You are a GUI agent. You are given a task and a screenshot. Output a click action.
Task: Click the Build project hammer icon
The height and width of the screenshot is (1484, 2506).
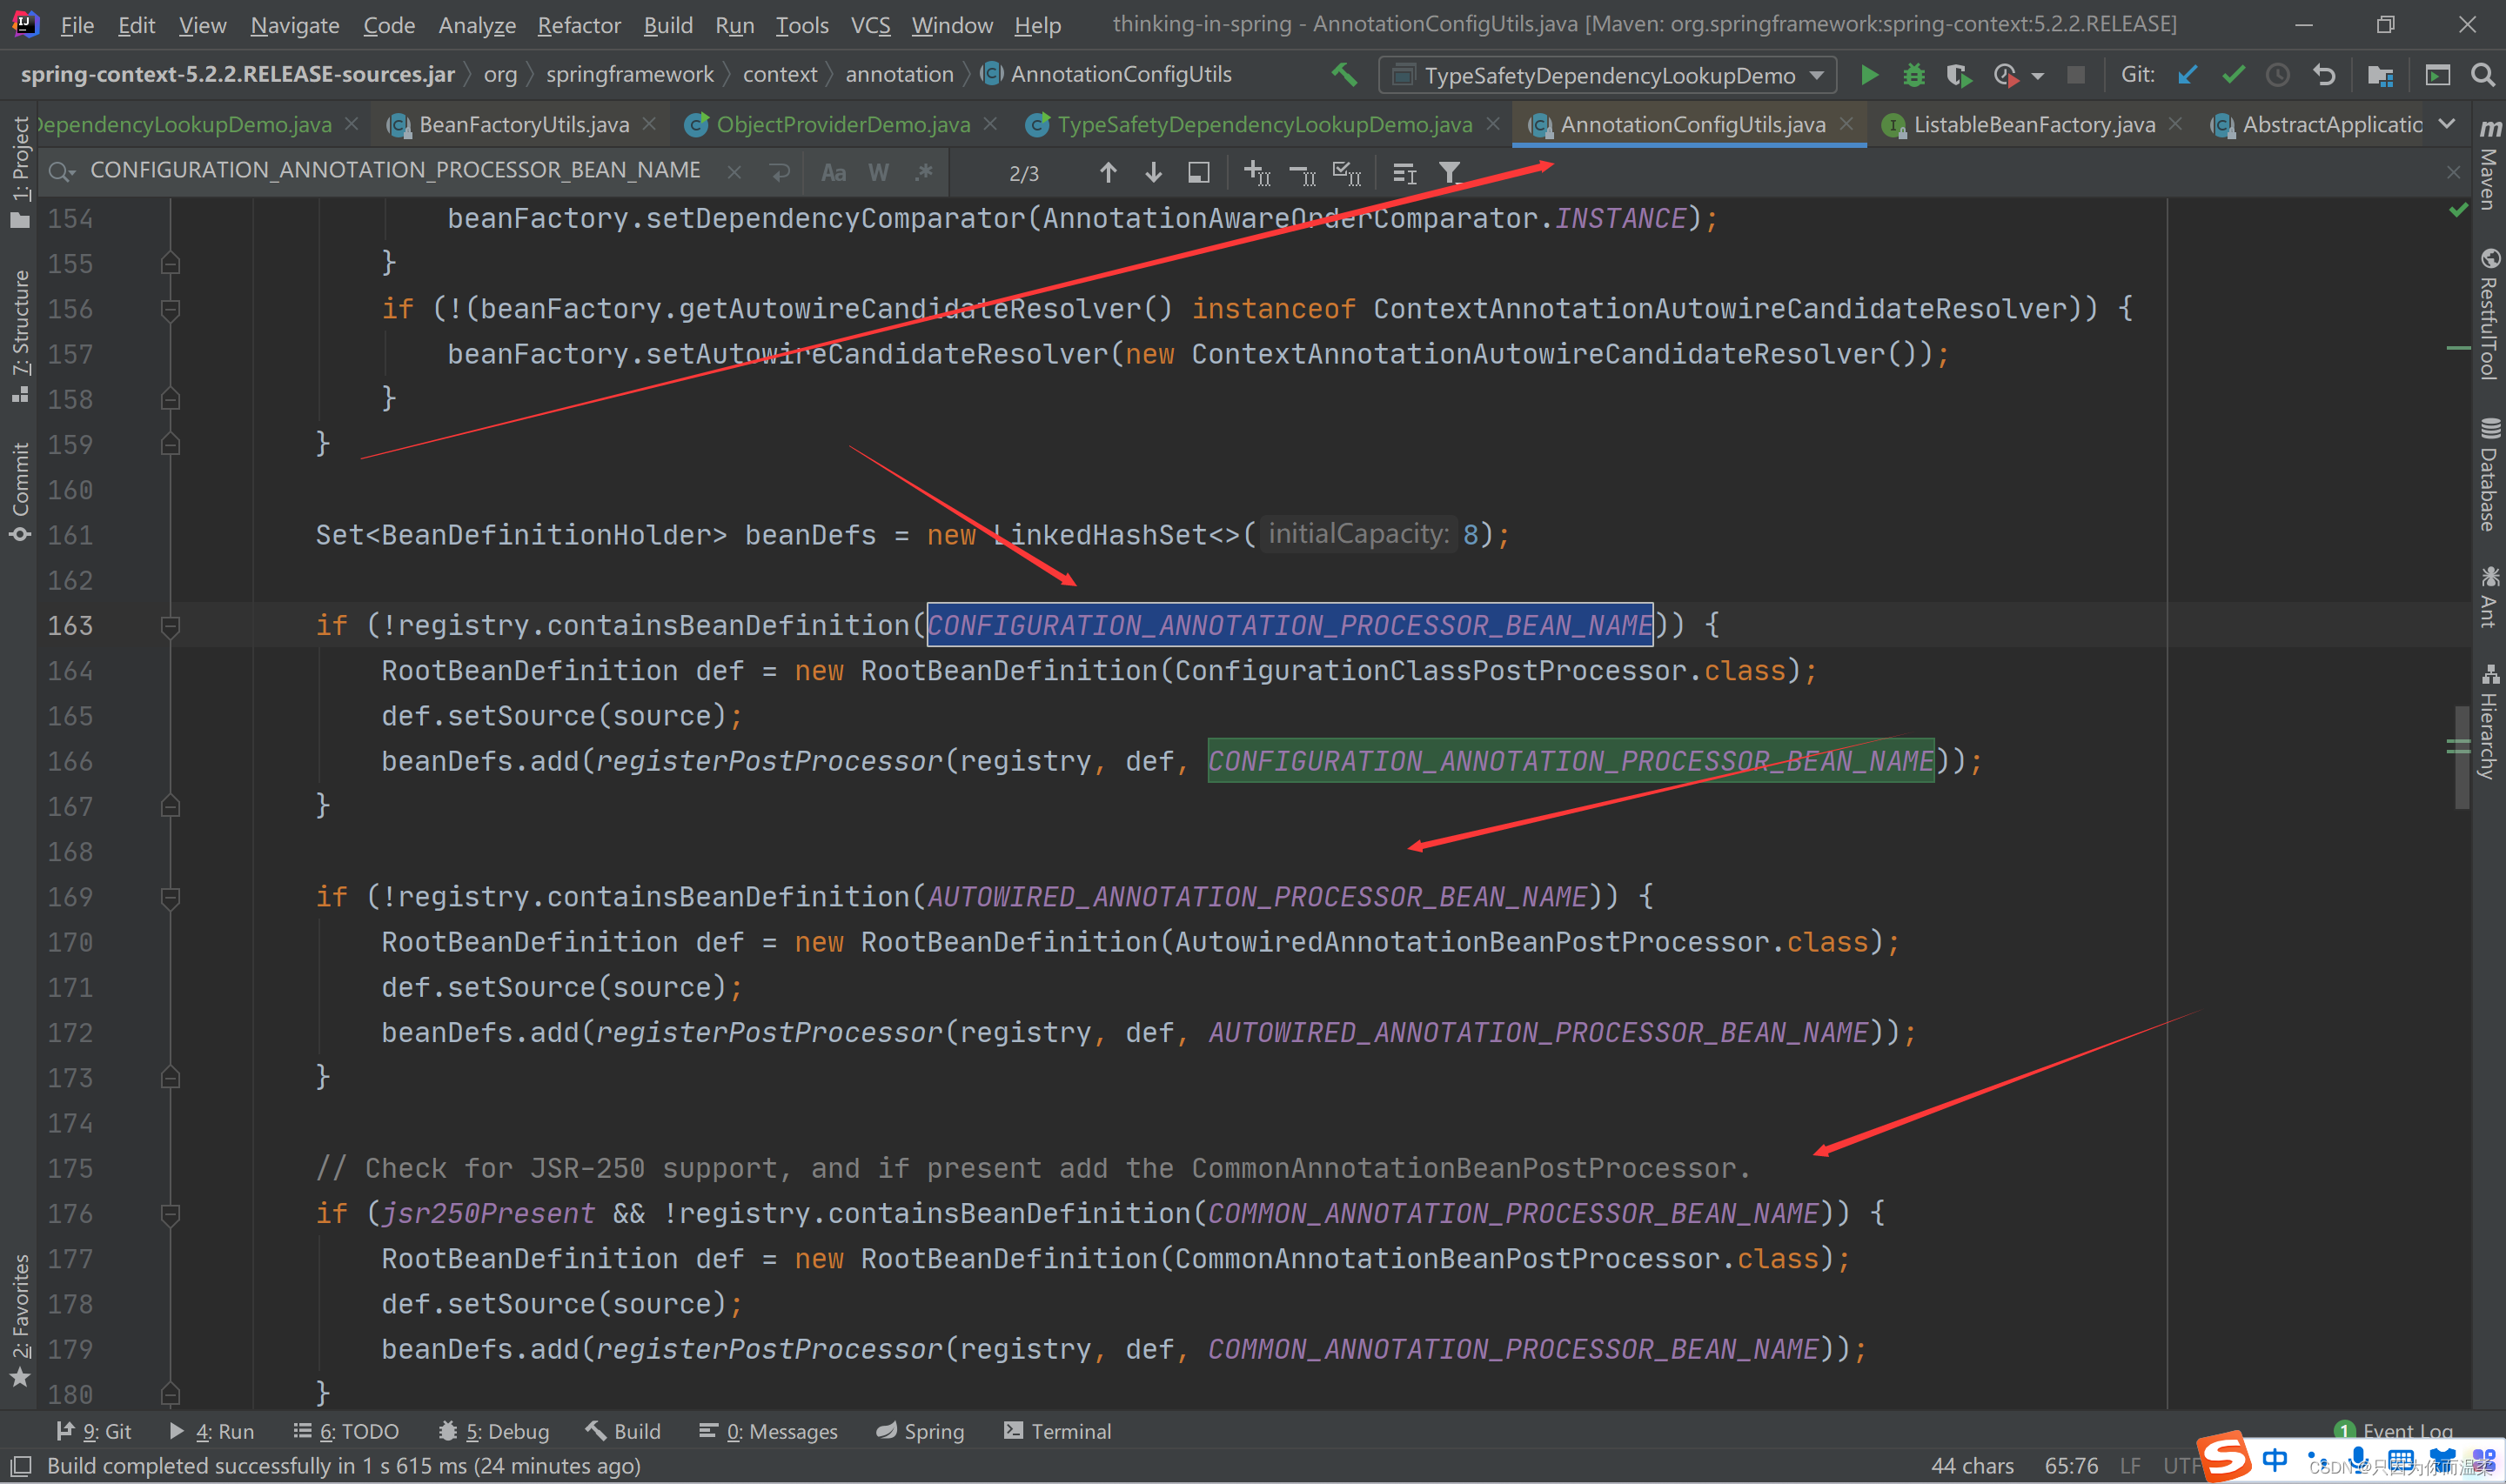click(1344, 75)
